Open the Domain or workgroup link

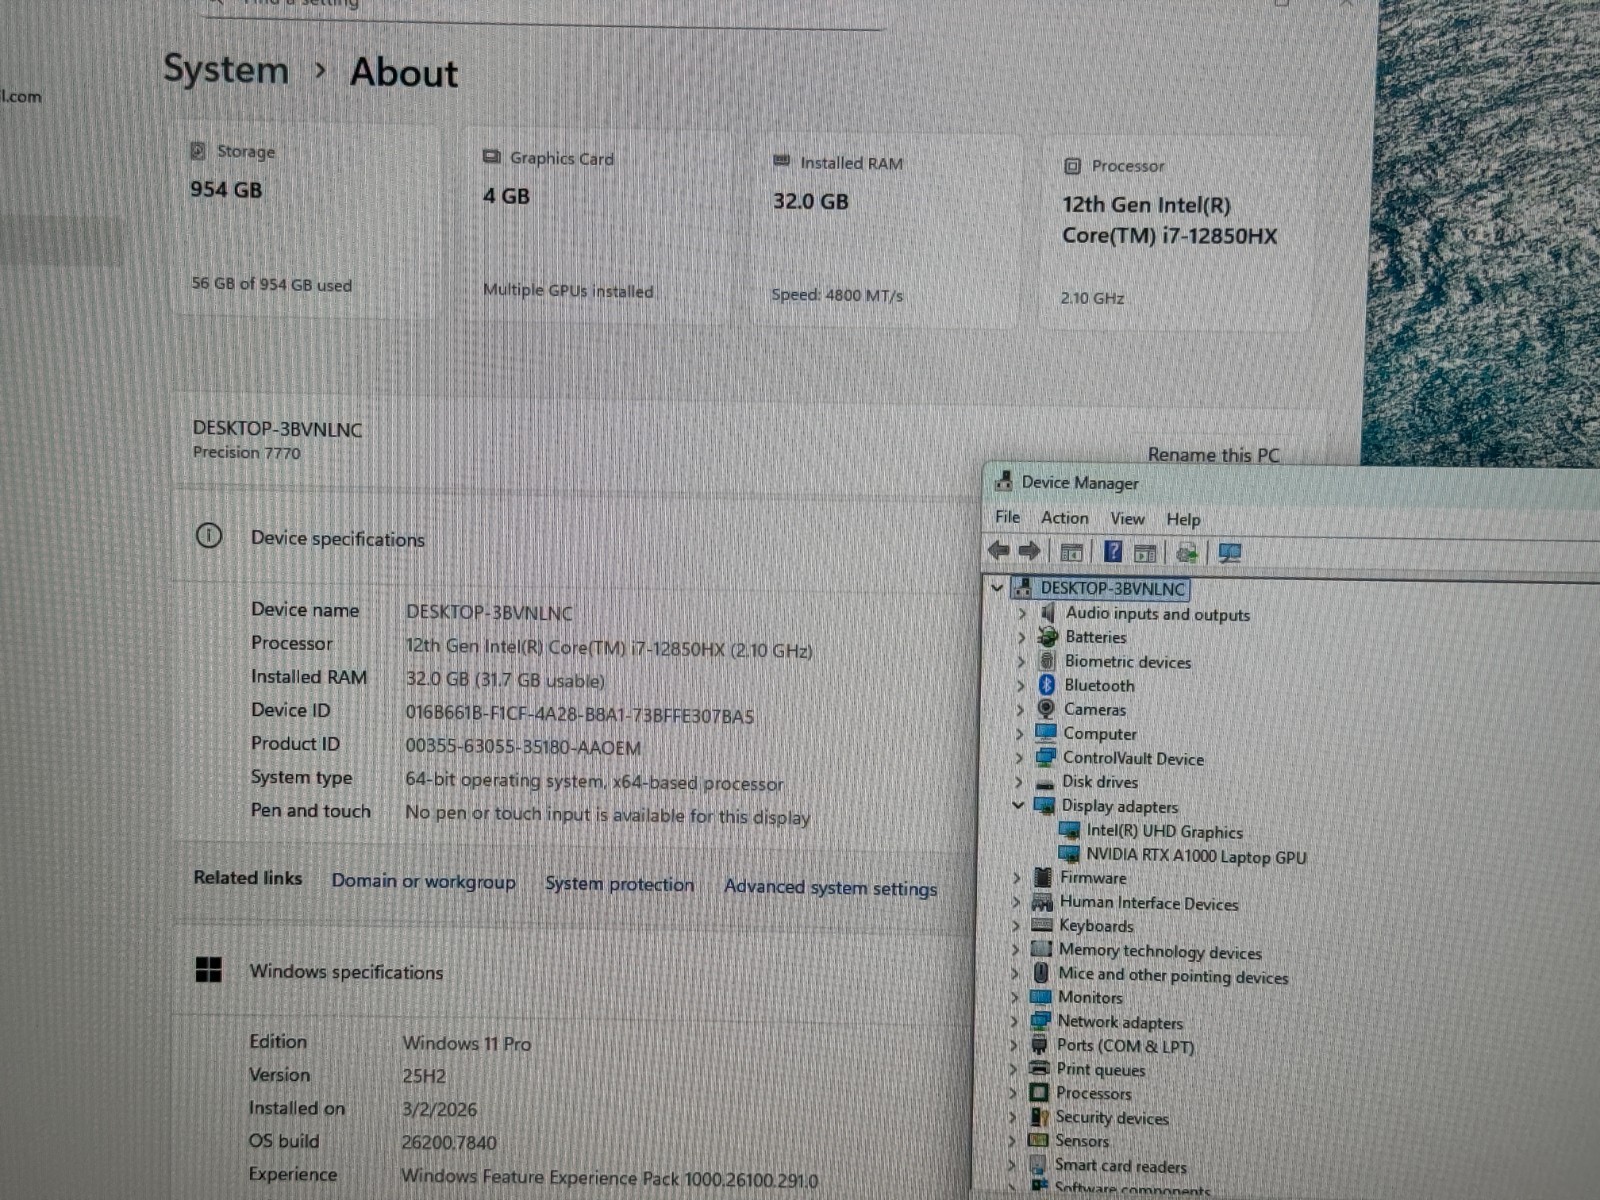[x=423, y=881]
